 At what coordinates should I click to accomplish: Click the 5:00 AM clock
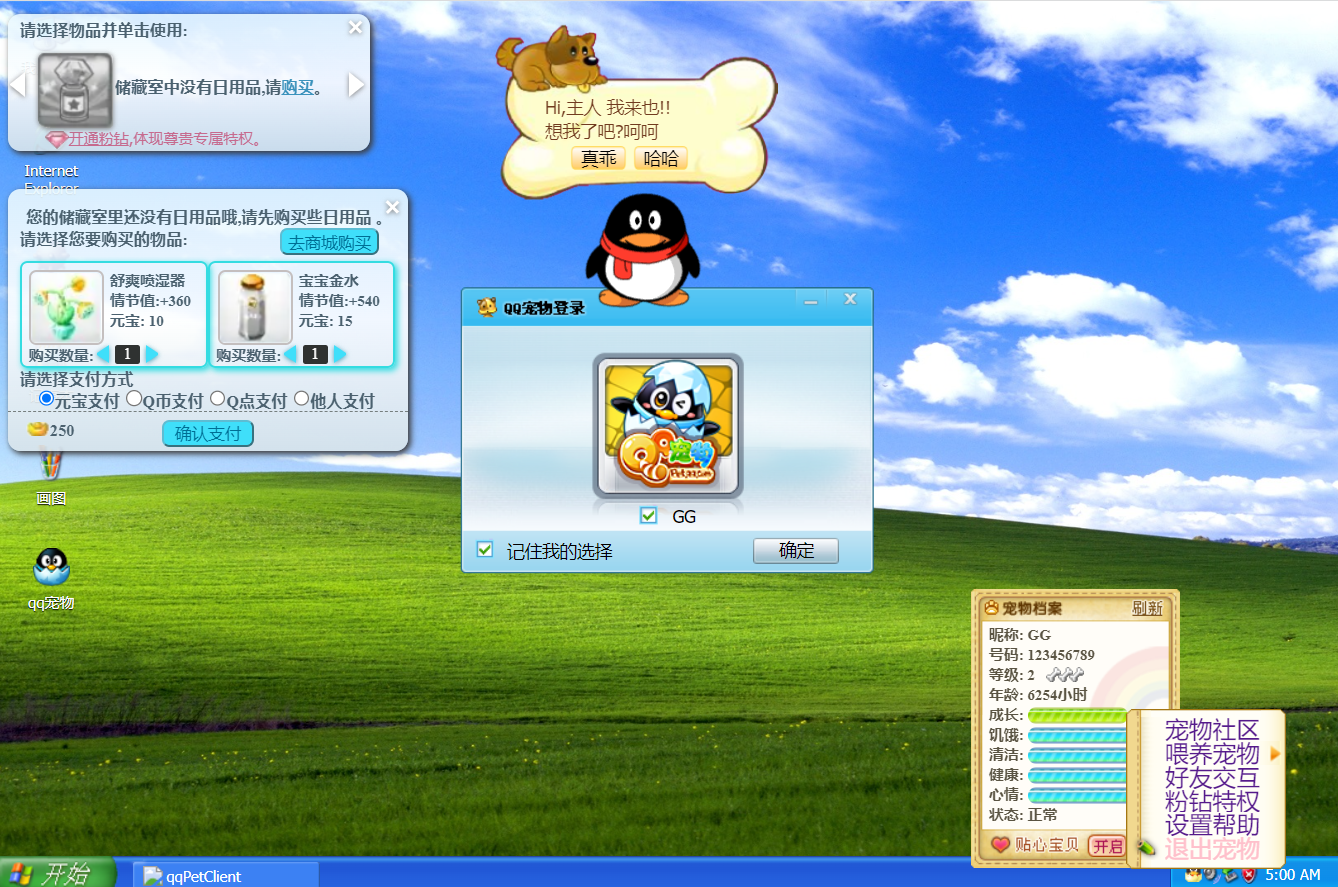[1293, 875]
